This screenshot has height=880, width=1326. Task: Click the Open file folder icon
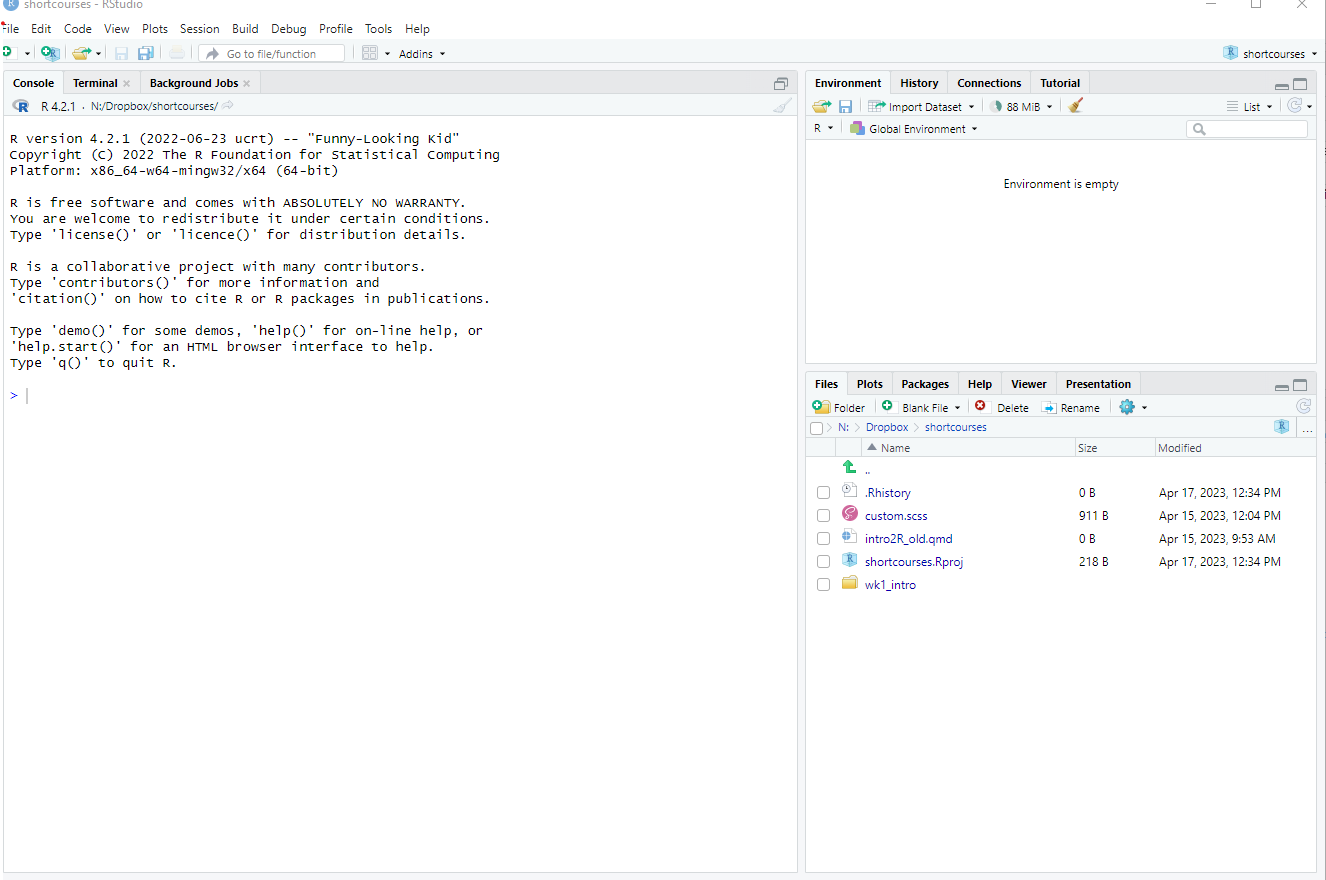[x=82, y=53]
